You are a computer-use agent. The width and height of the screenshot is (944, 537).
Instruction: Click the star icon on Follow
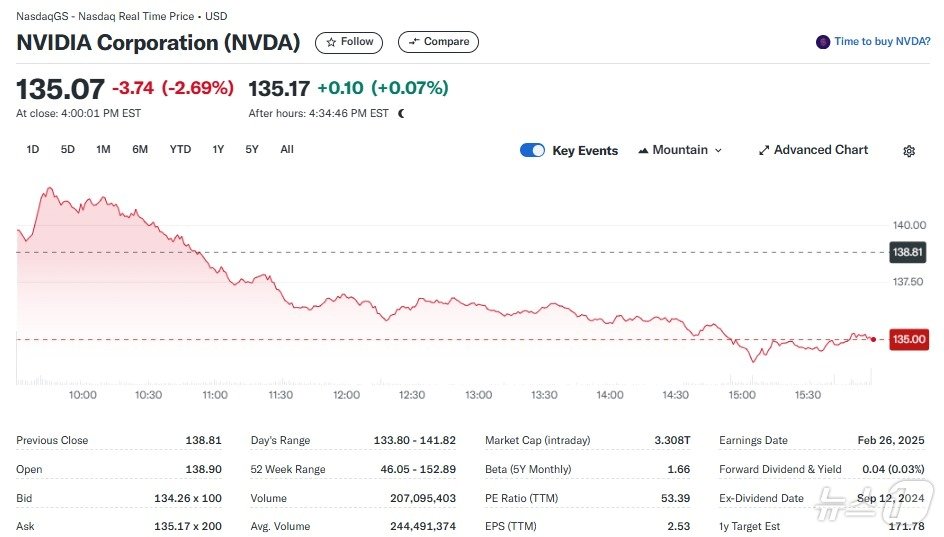(331, 42)
